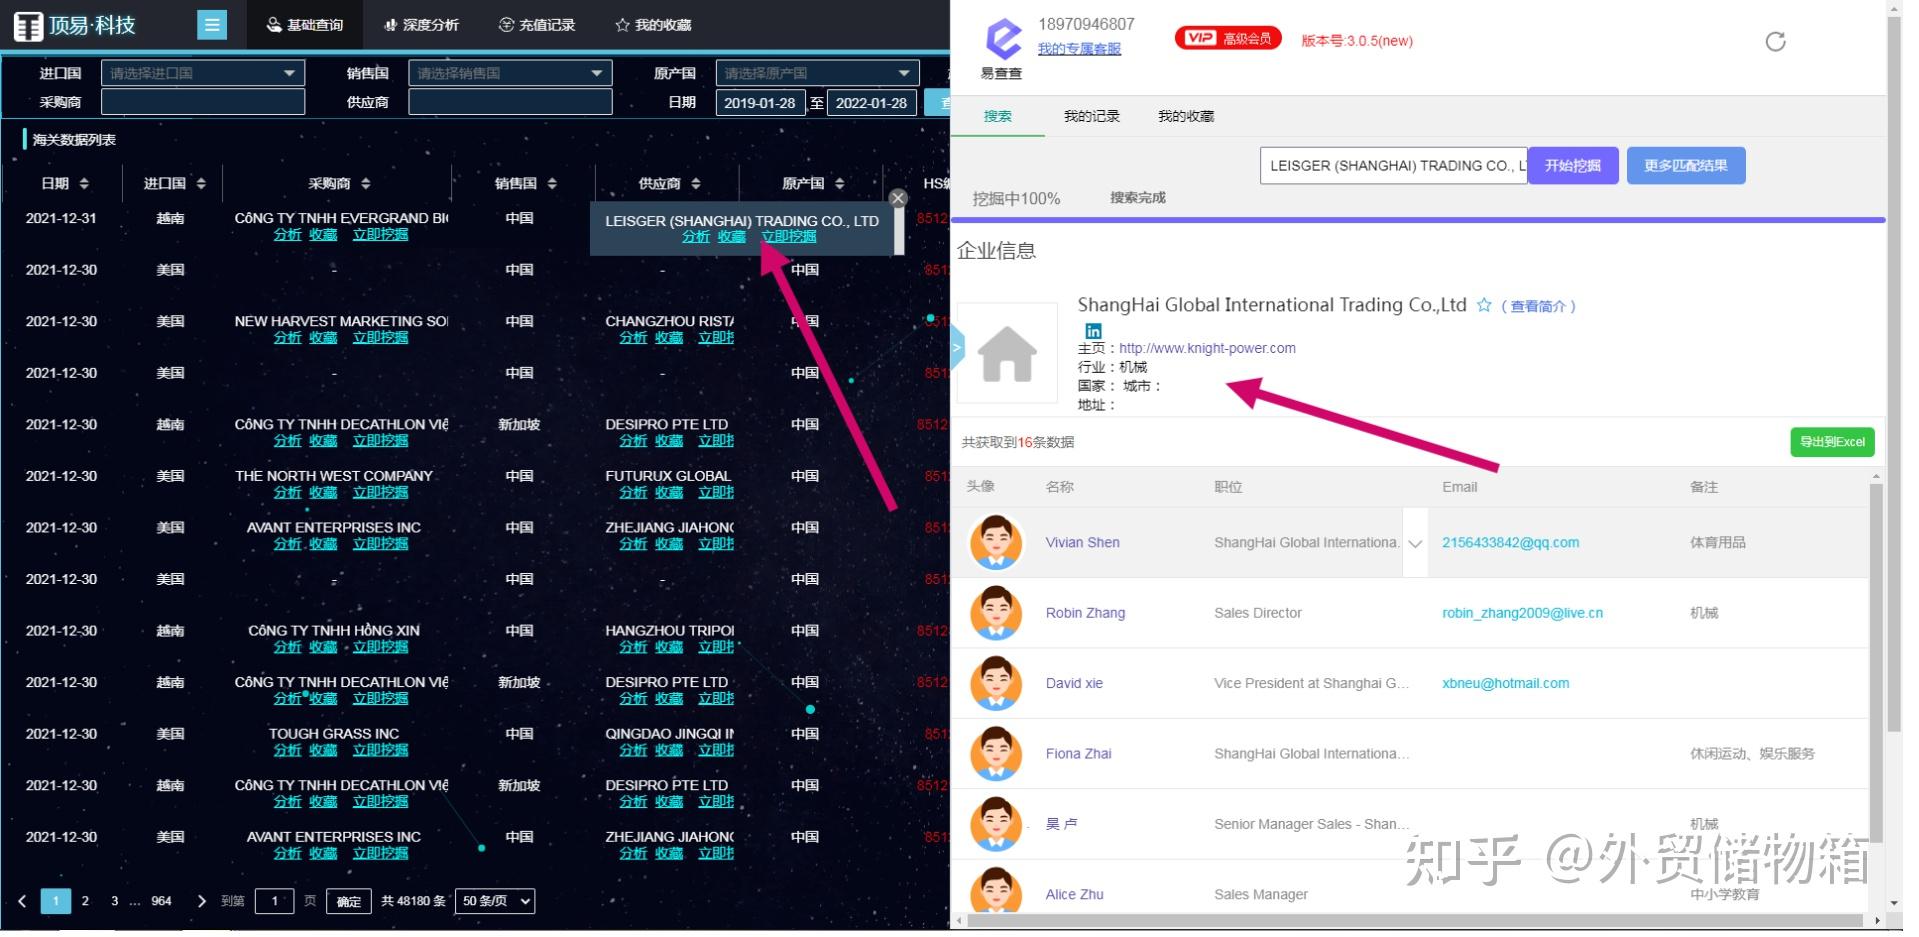This screenshot has width=1919, height=937.
Task: Click the contacts list vertical scrollbar
Action: [x=1876, y=662]
